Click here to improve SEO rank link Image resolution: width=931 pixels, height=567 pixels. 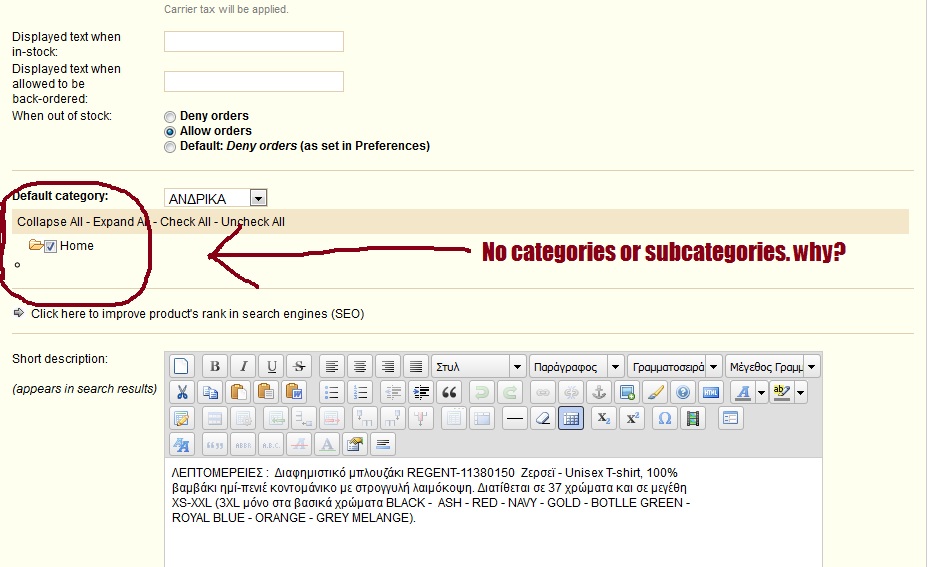tap(198, 313)
